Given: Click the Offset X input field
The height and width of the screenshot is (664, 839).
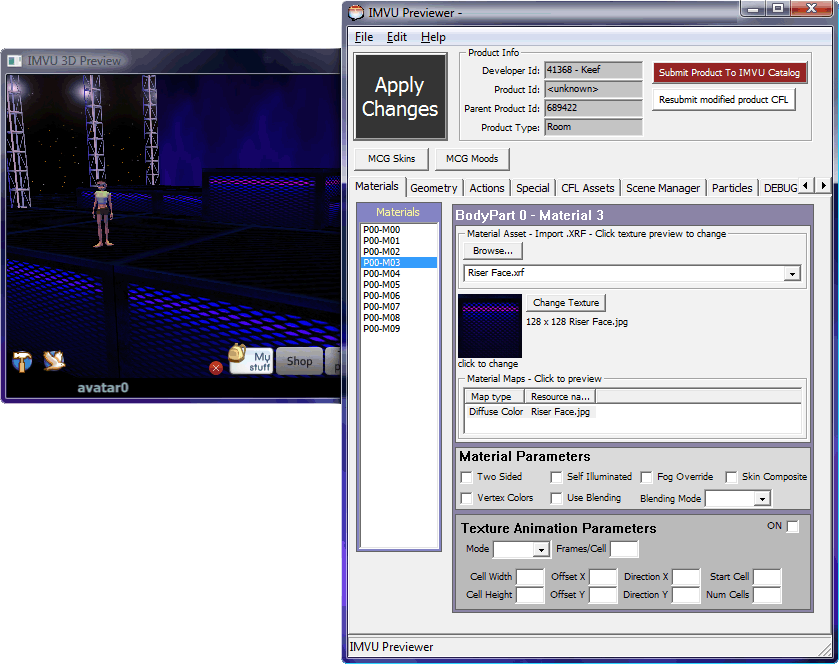Looking at the screenshot, I should click(603, 577).
